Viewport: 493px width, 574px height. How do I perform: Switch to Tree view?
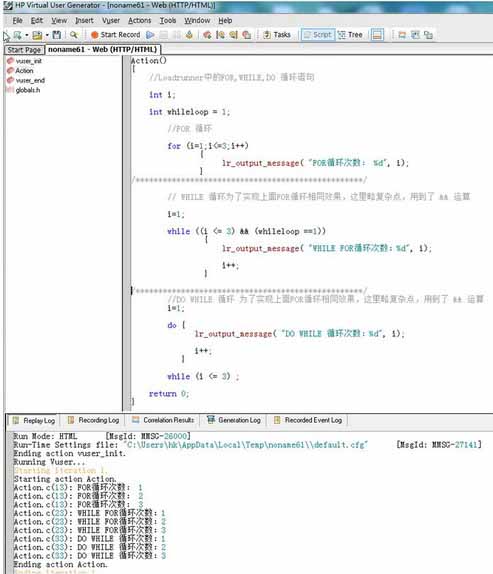click(350, 35)
